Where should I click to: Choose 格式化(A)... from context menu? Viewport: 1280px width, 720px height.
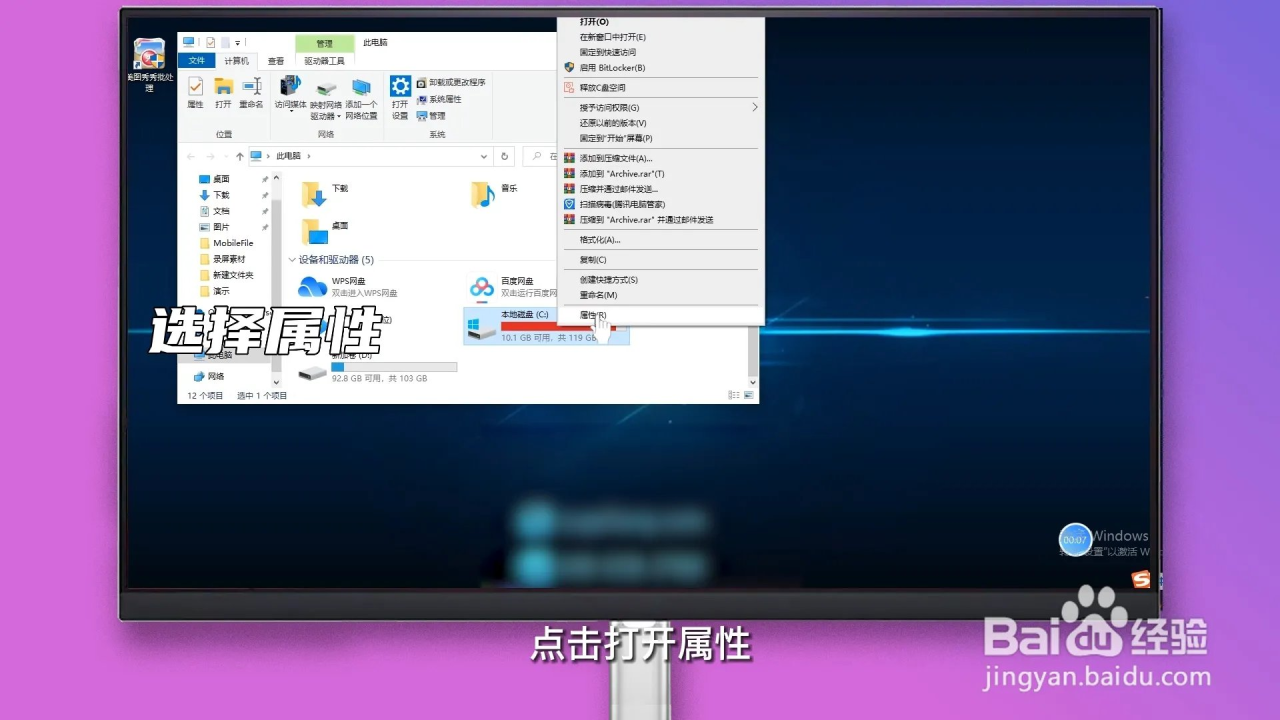click(600, 240)
